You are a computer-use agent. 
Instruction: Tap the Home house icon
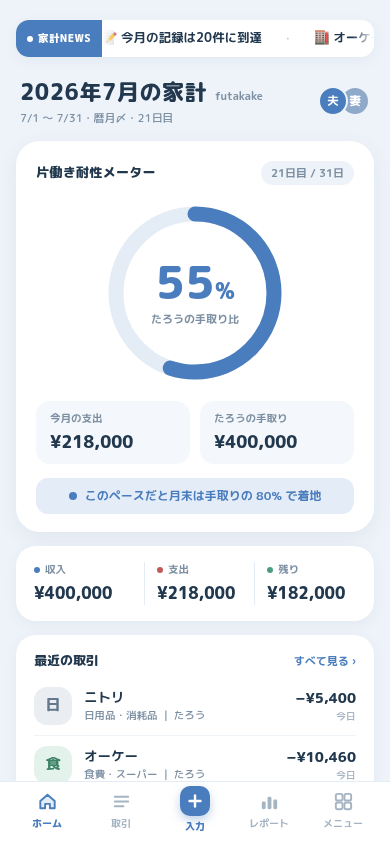[x=47, y=801]
